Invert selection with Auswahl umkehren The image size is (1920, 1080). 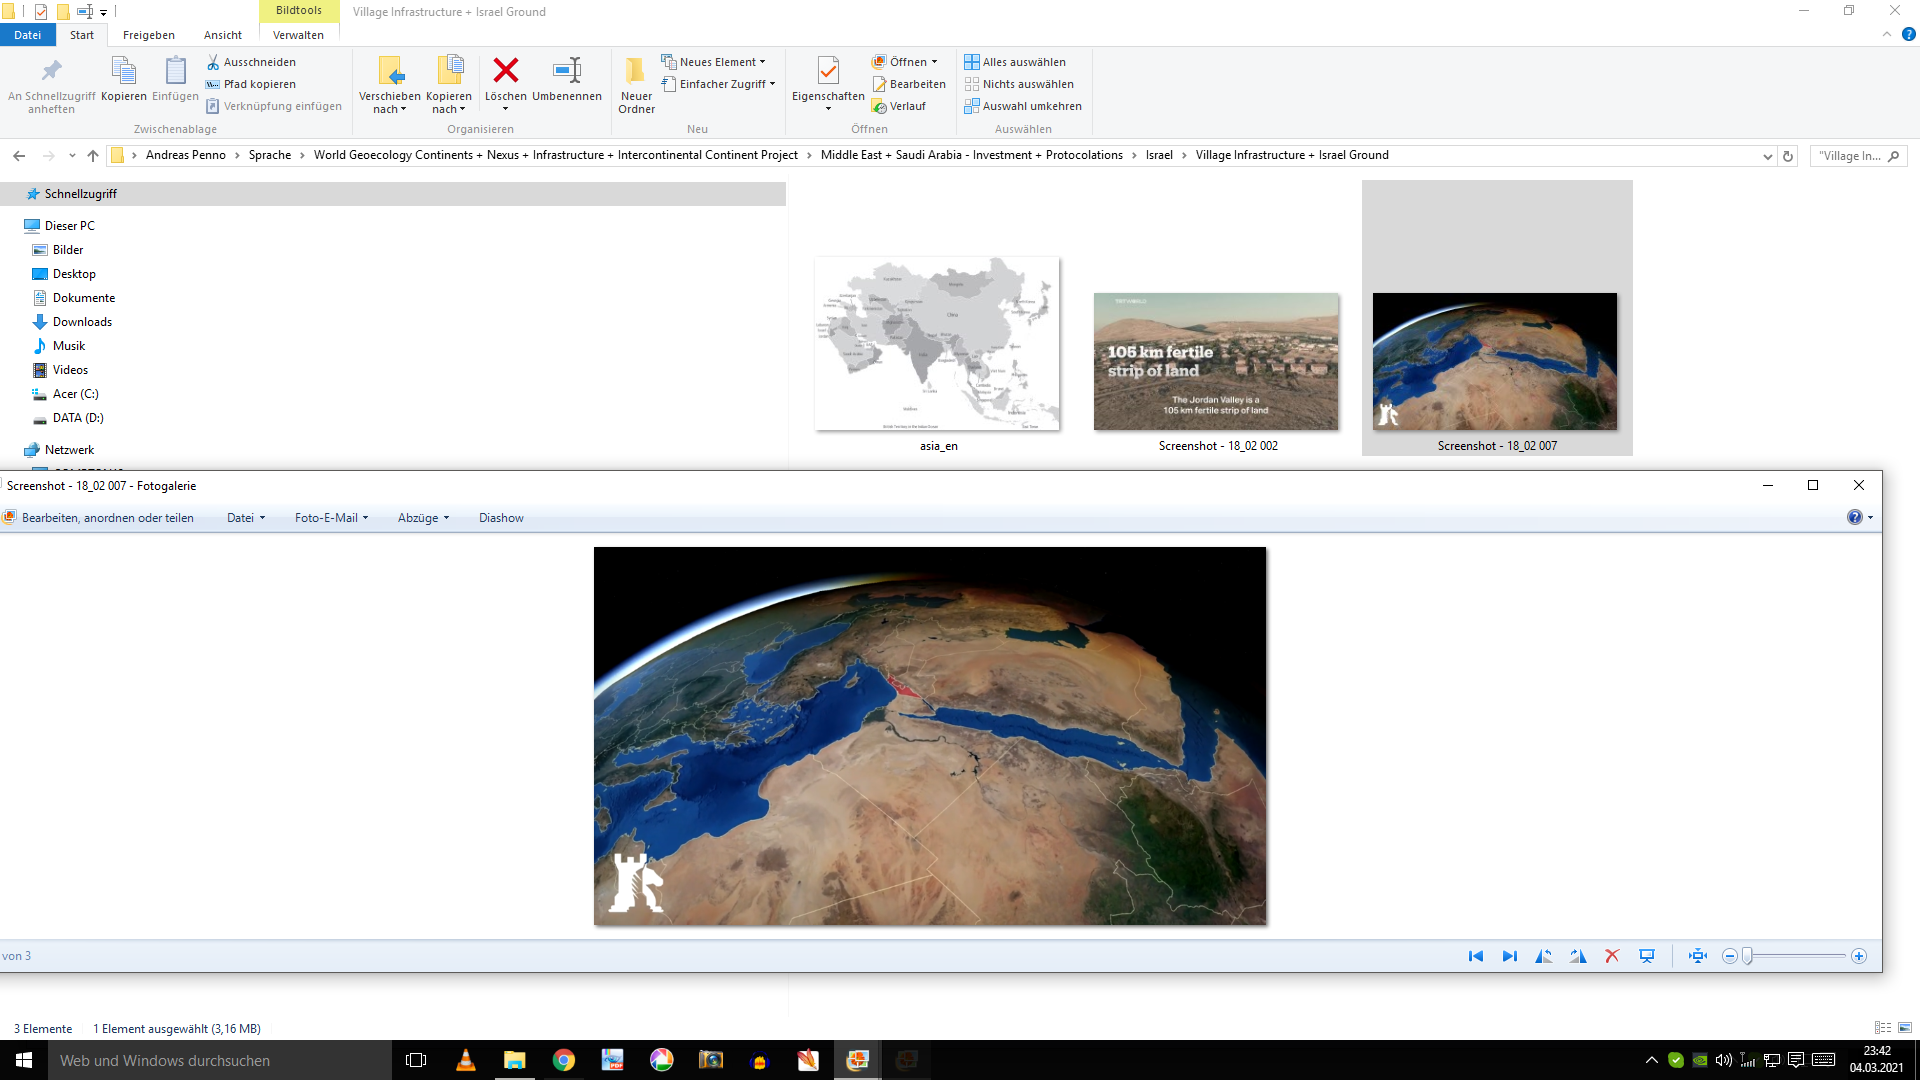[x=1023, y=106]
